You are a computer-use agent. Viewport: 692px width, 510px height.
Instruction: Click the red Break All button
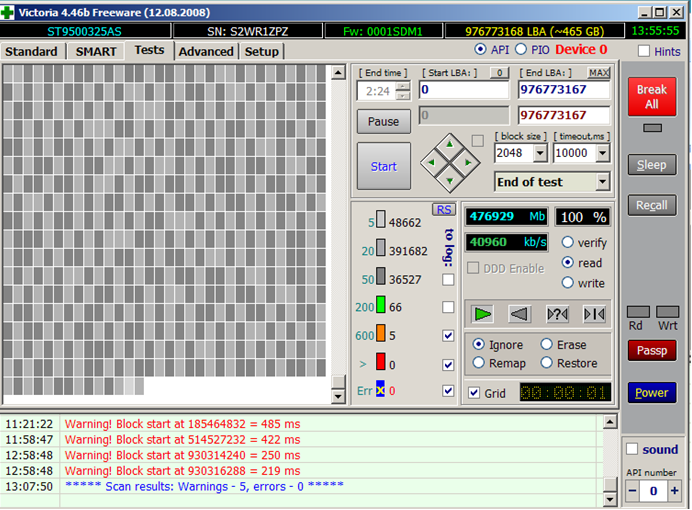click(x=652, y=97)
